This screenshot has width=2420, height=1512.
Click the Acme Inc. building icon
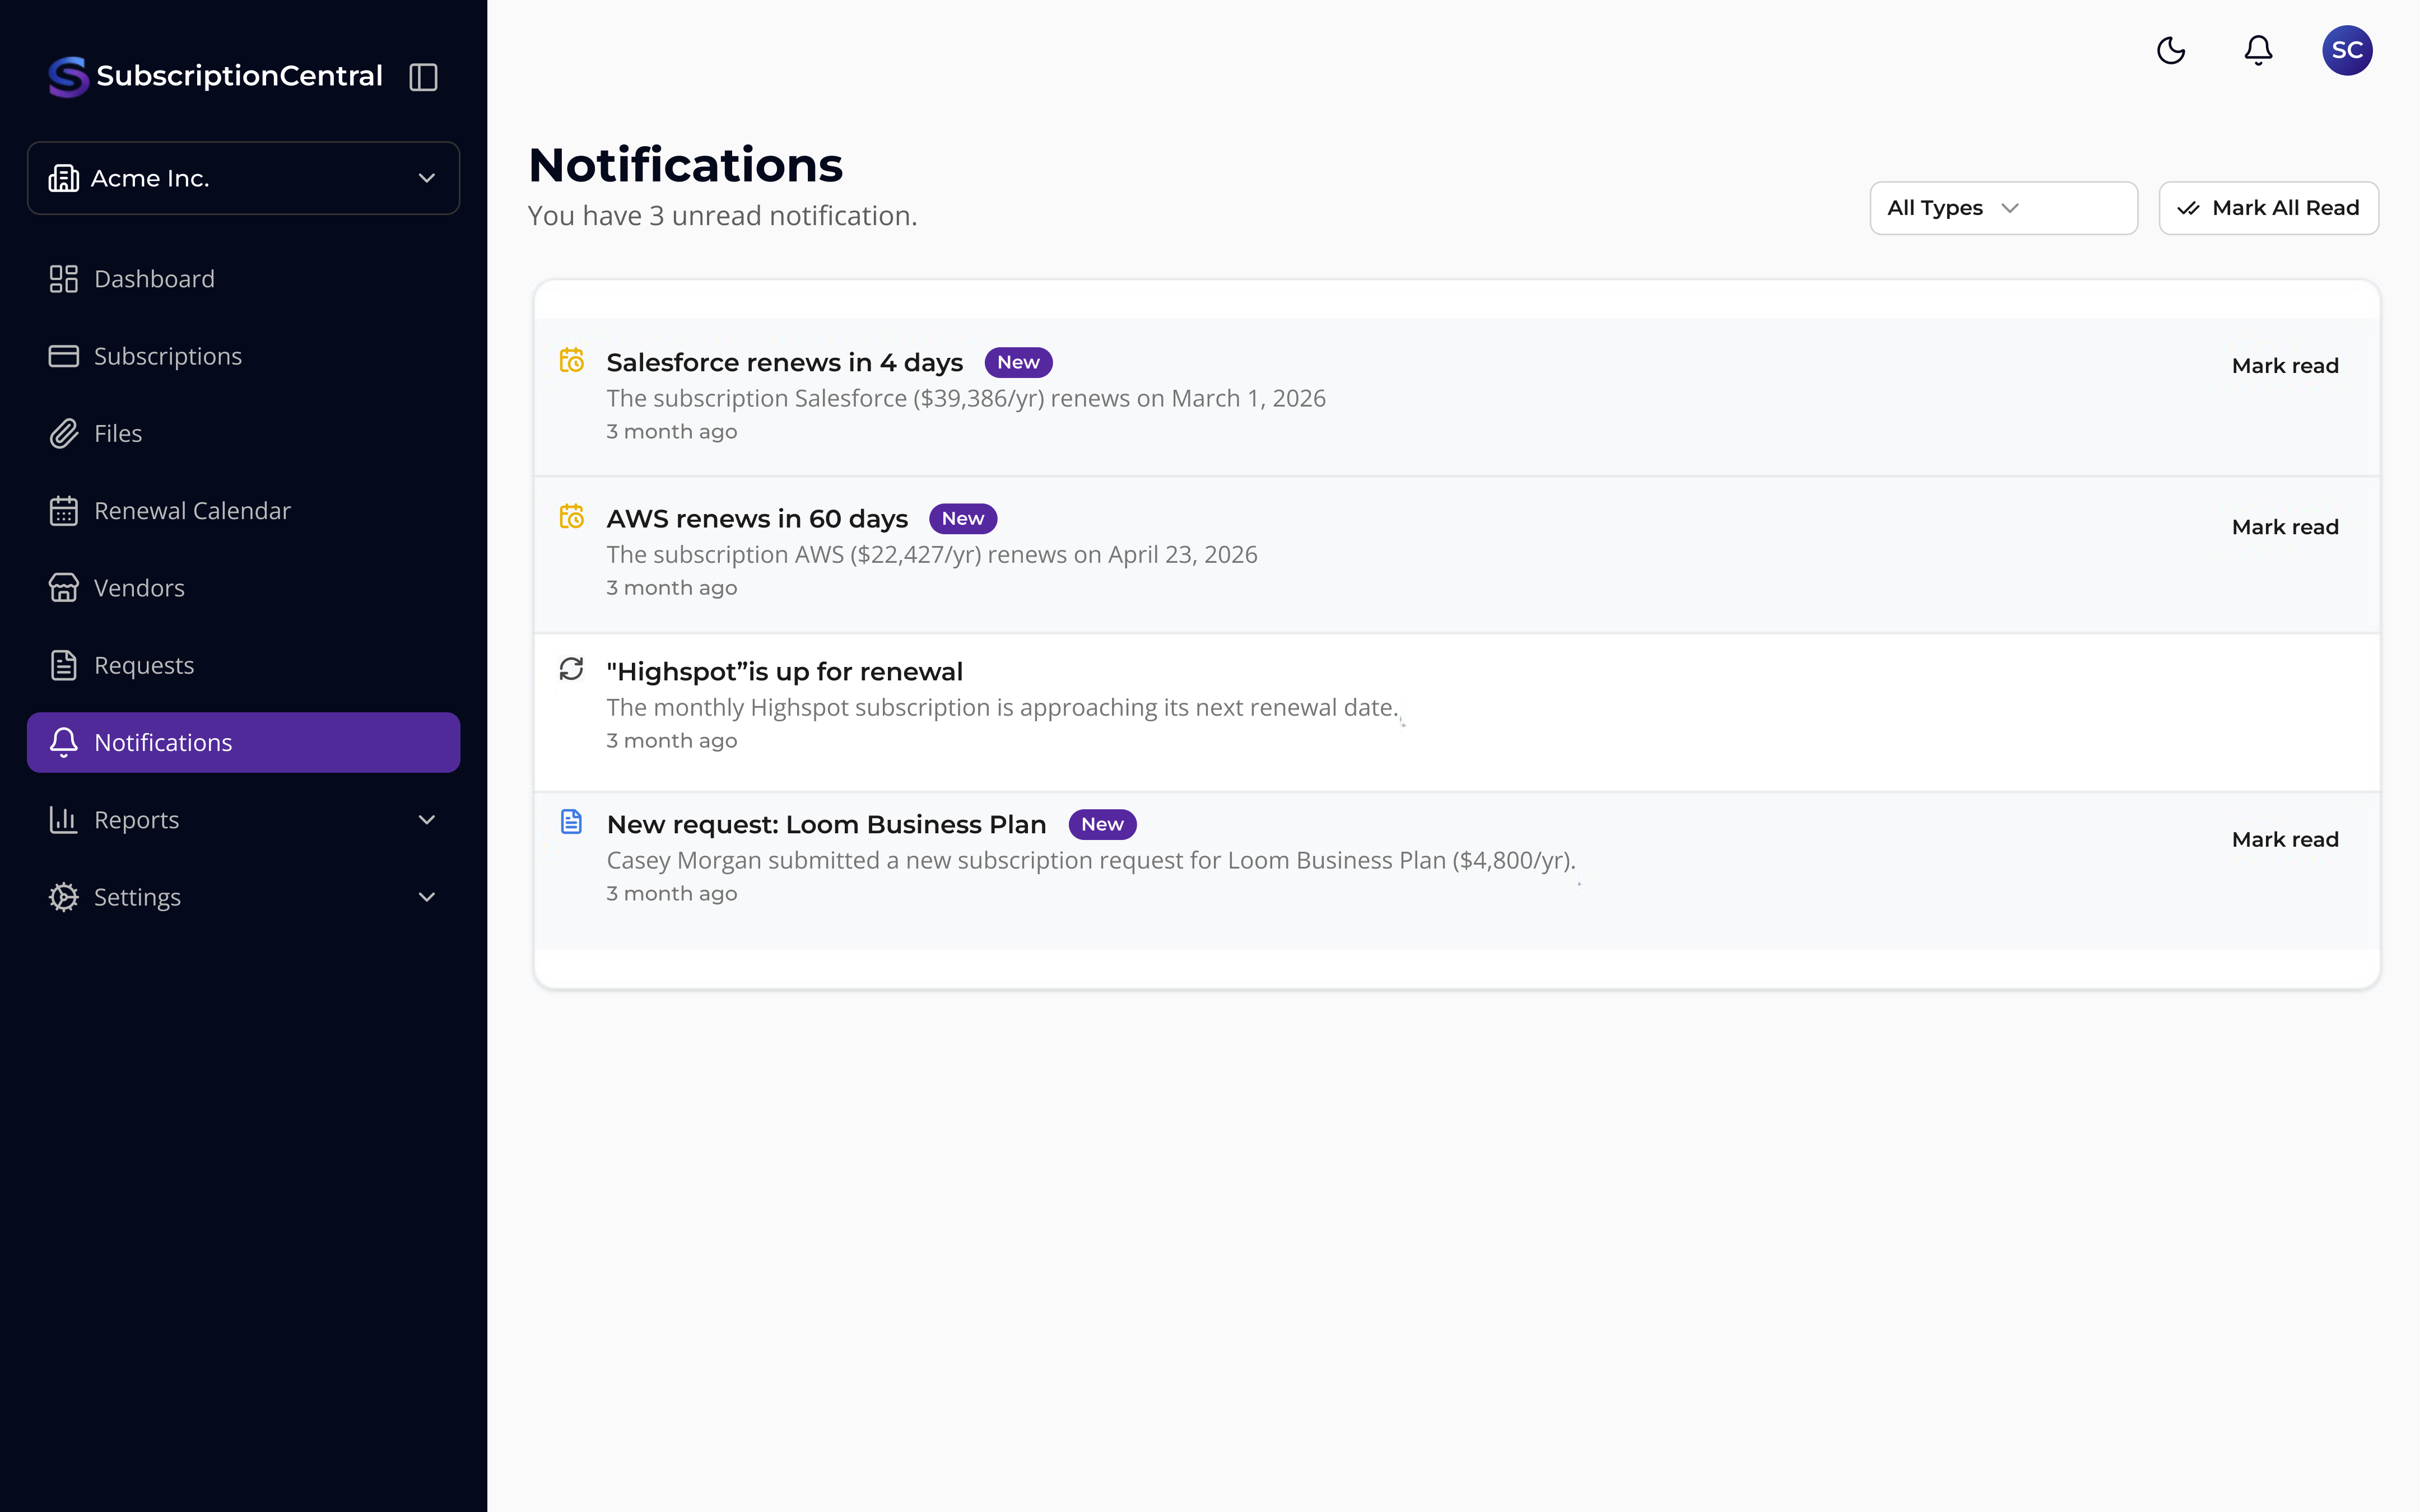pos(64,178)
